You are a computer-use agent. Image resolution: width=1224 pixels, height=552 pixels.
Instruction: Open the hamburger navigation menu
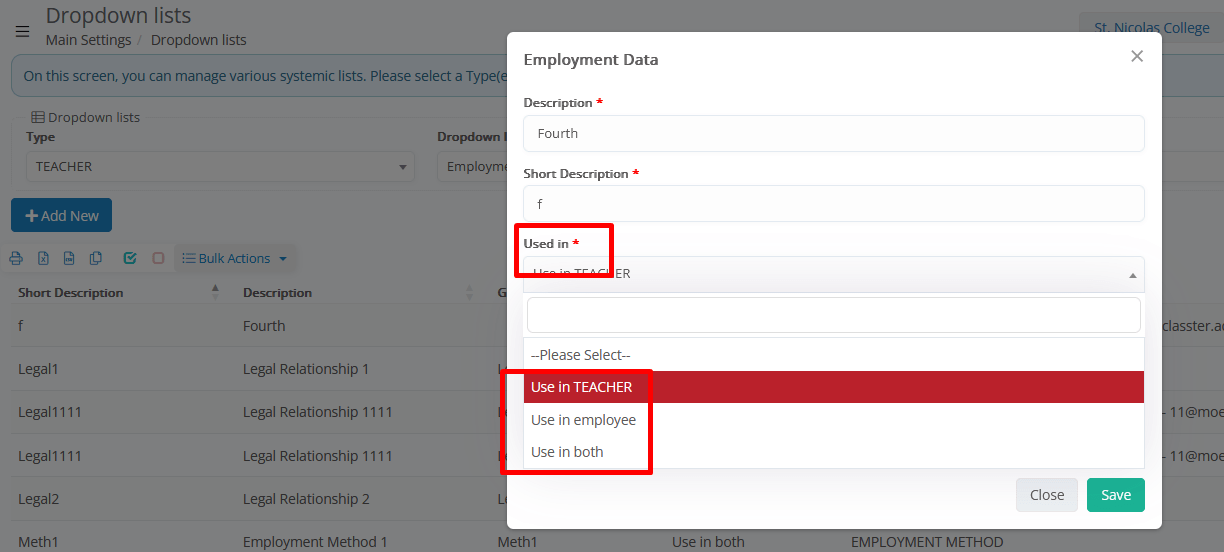pyautogui.click(x=22, y=31)
